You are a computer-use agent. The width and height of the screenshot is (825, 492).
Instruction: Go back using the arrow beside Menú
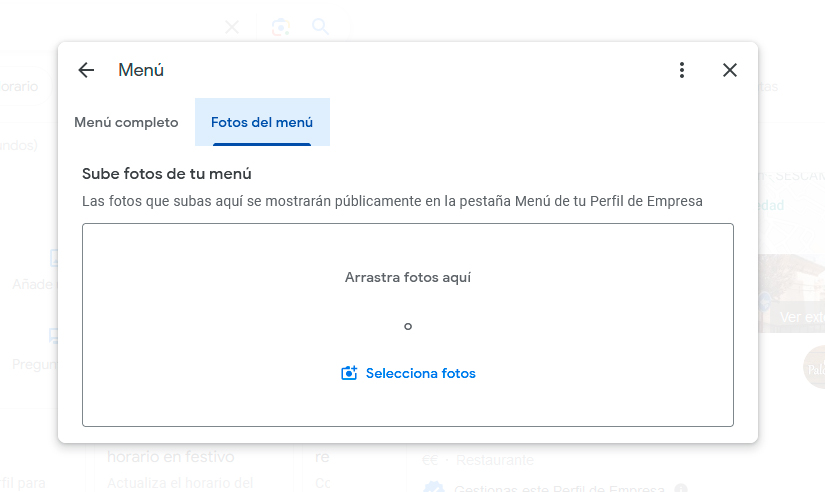(x=86, y=70)
